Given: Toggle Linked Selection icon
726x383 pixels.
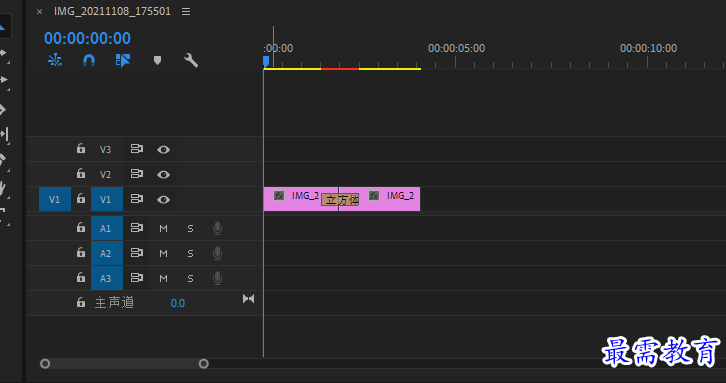Looking at the screenshot, I should pos(123,60).
